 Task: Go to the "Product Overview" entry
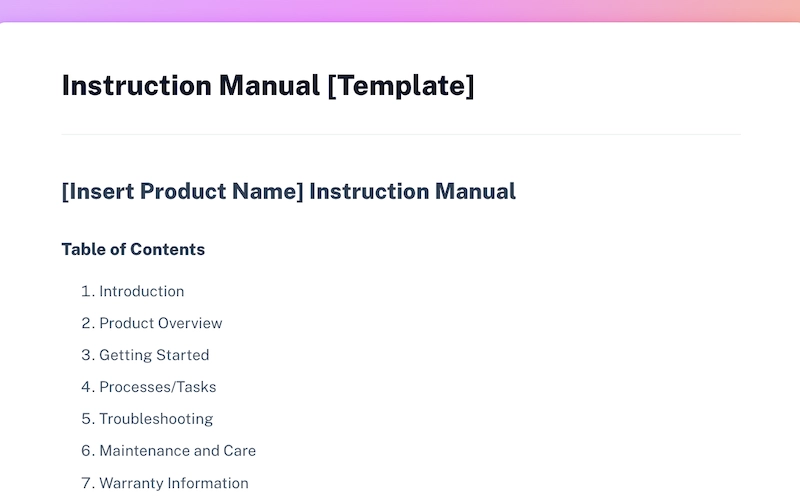coord(160,323)
